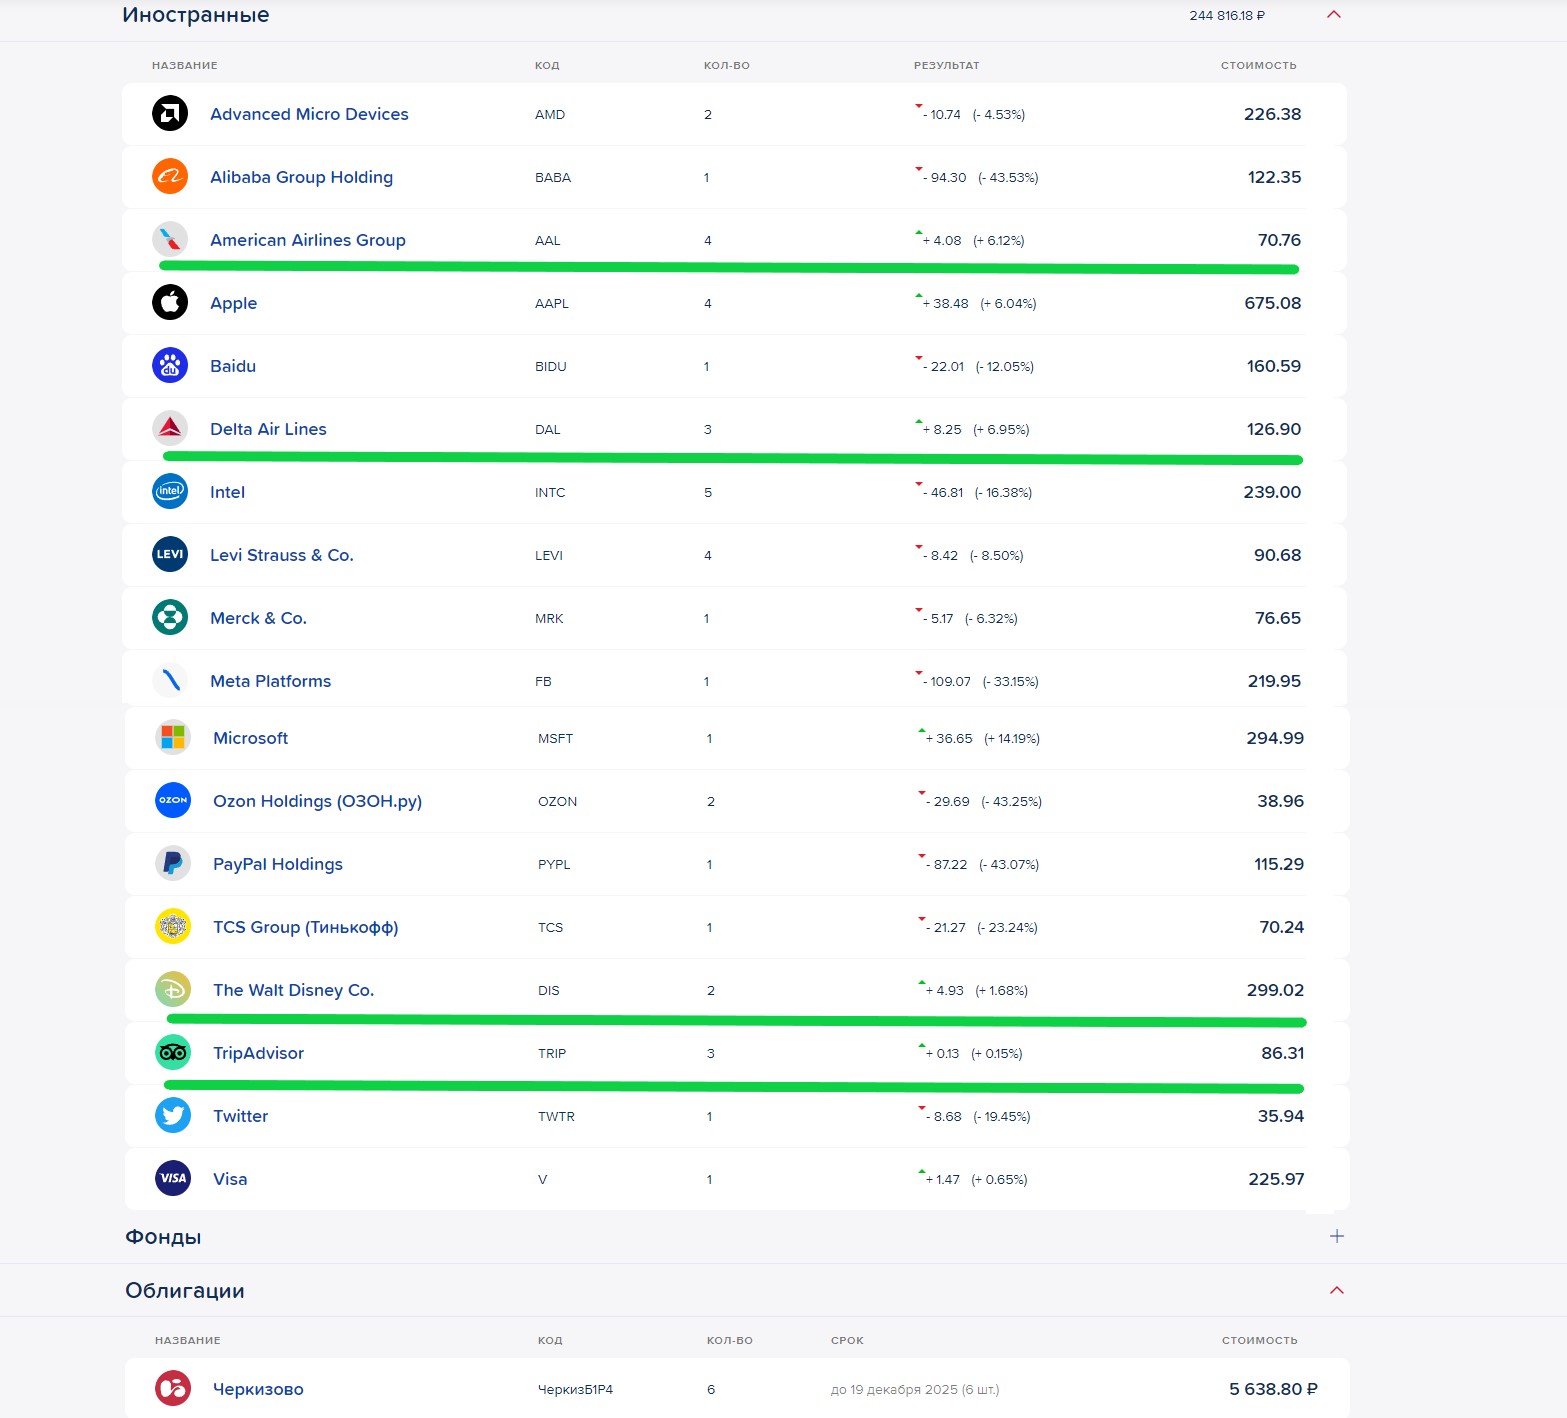Collapse the Иностранные section with the chevron

(1334, 14)
